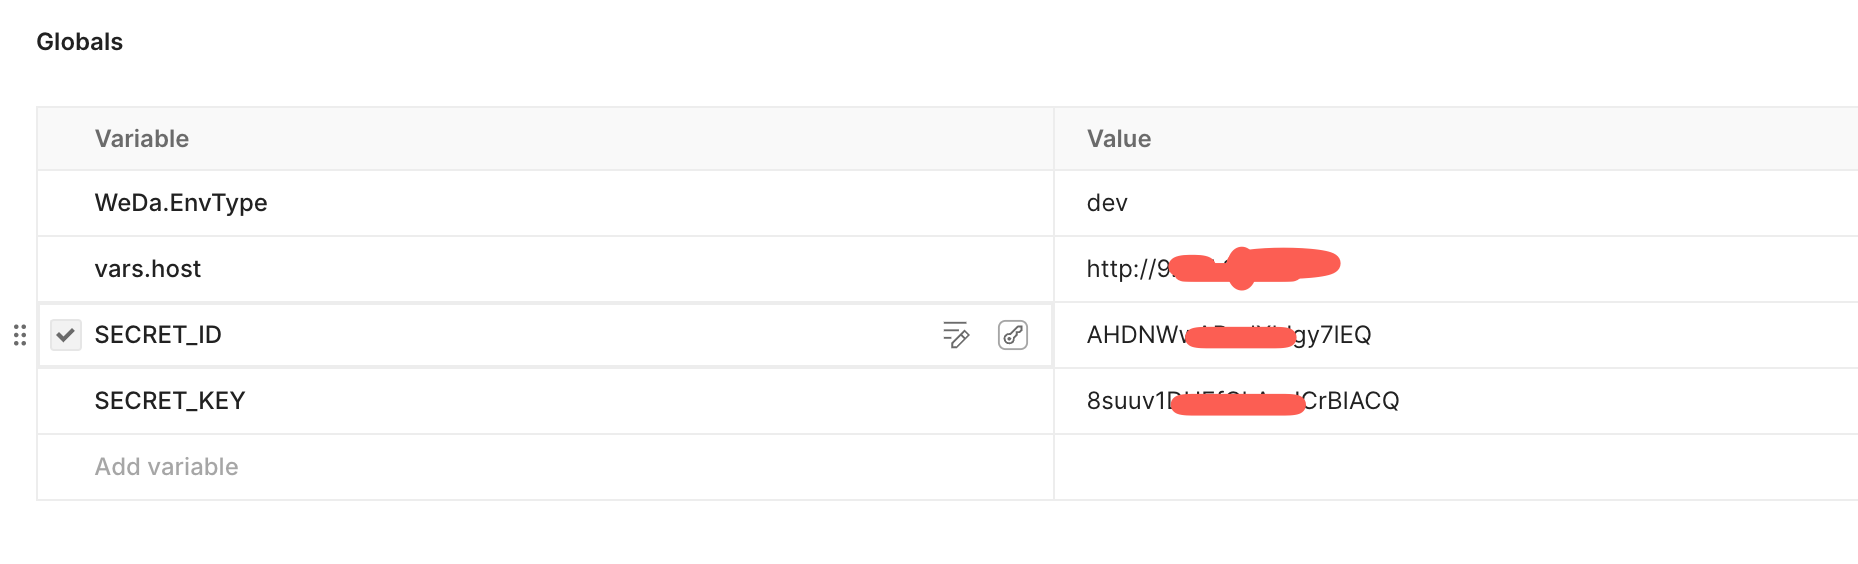1858x564 pixels.
Task: Select the SECRET_KEY variable name
Action: (170, 401)
